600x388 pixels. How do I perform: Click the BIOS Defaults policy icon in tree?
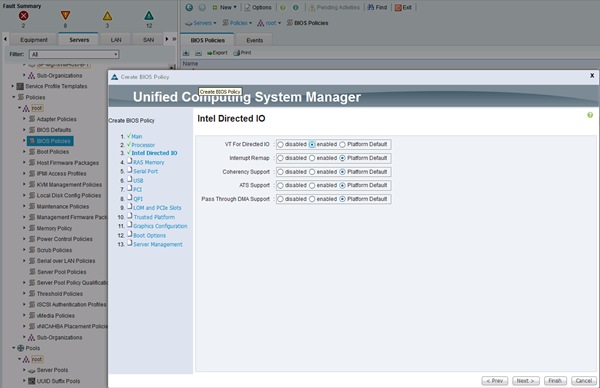[x=33, y=130]
